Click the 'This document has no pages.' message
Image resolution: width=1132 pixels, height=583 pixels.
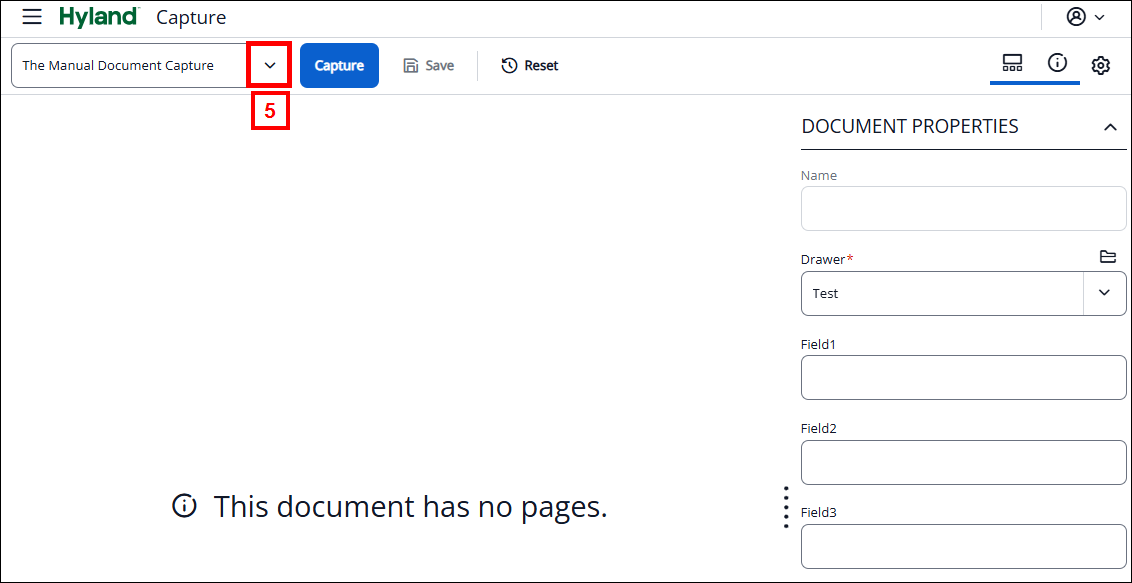(x=390, y=507)
